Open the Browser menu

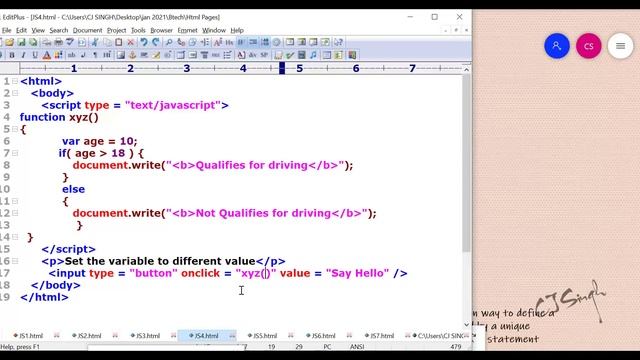tap(161, 30)
